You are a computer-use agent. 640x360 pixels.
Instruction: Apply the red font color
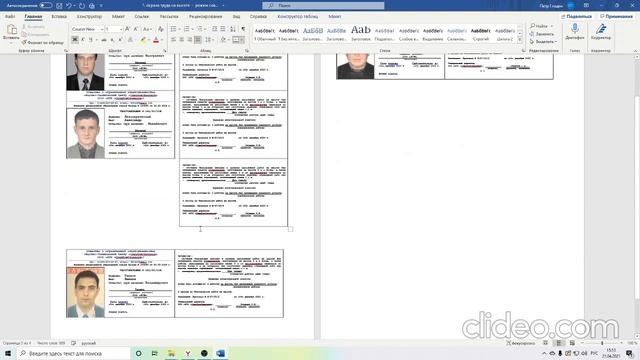tap(156, 40)
